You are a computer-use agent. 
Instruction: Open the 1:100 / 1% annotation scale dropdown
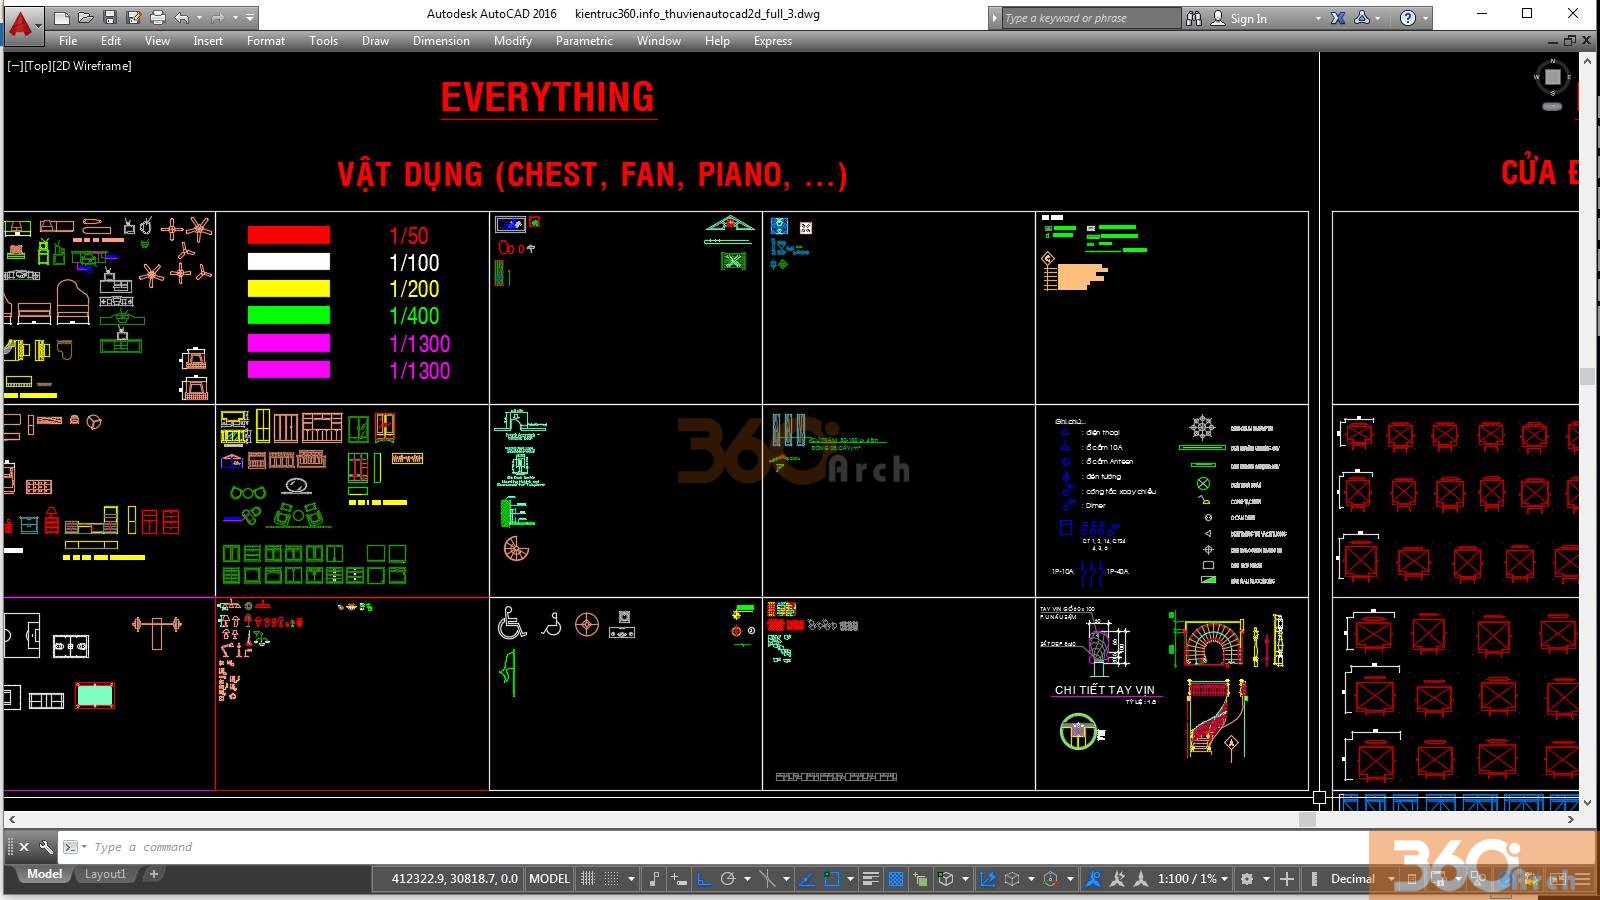click(1193, 879)
